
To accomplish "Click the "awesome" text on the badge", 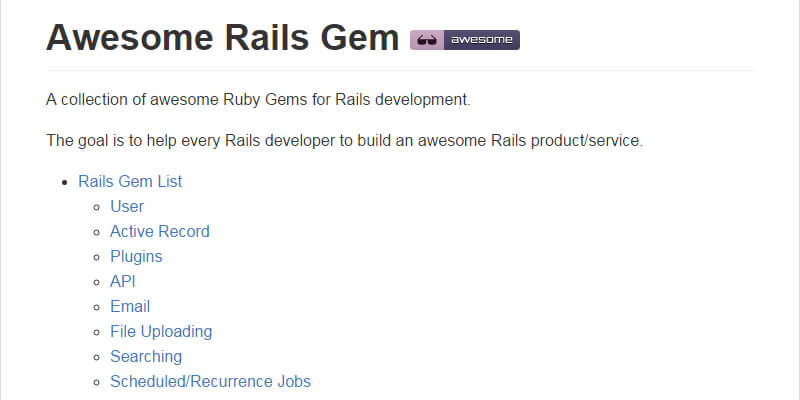I will (481, 40).
